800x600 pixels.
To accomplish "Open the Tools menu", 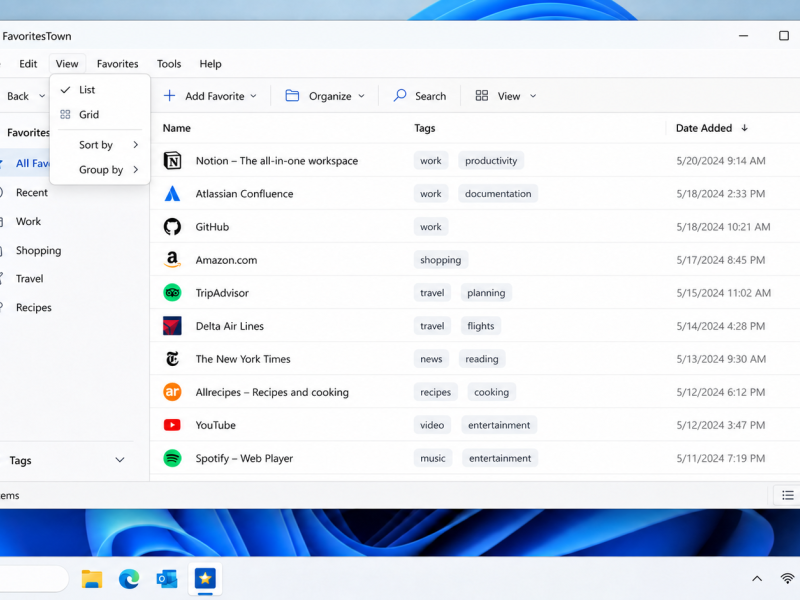I will 169,64.
